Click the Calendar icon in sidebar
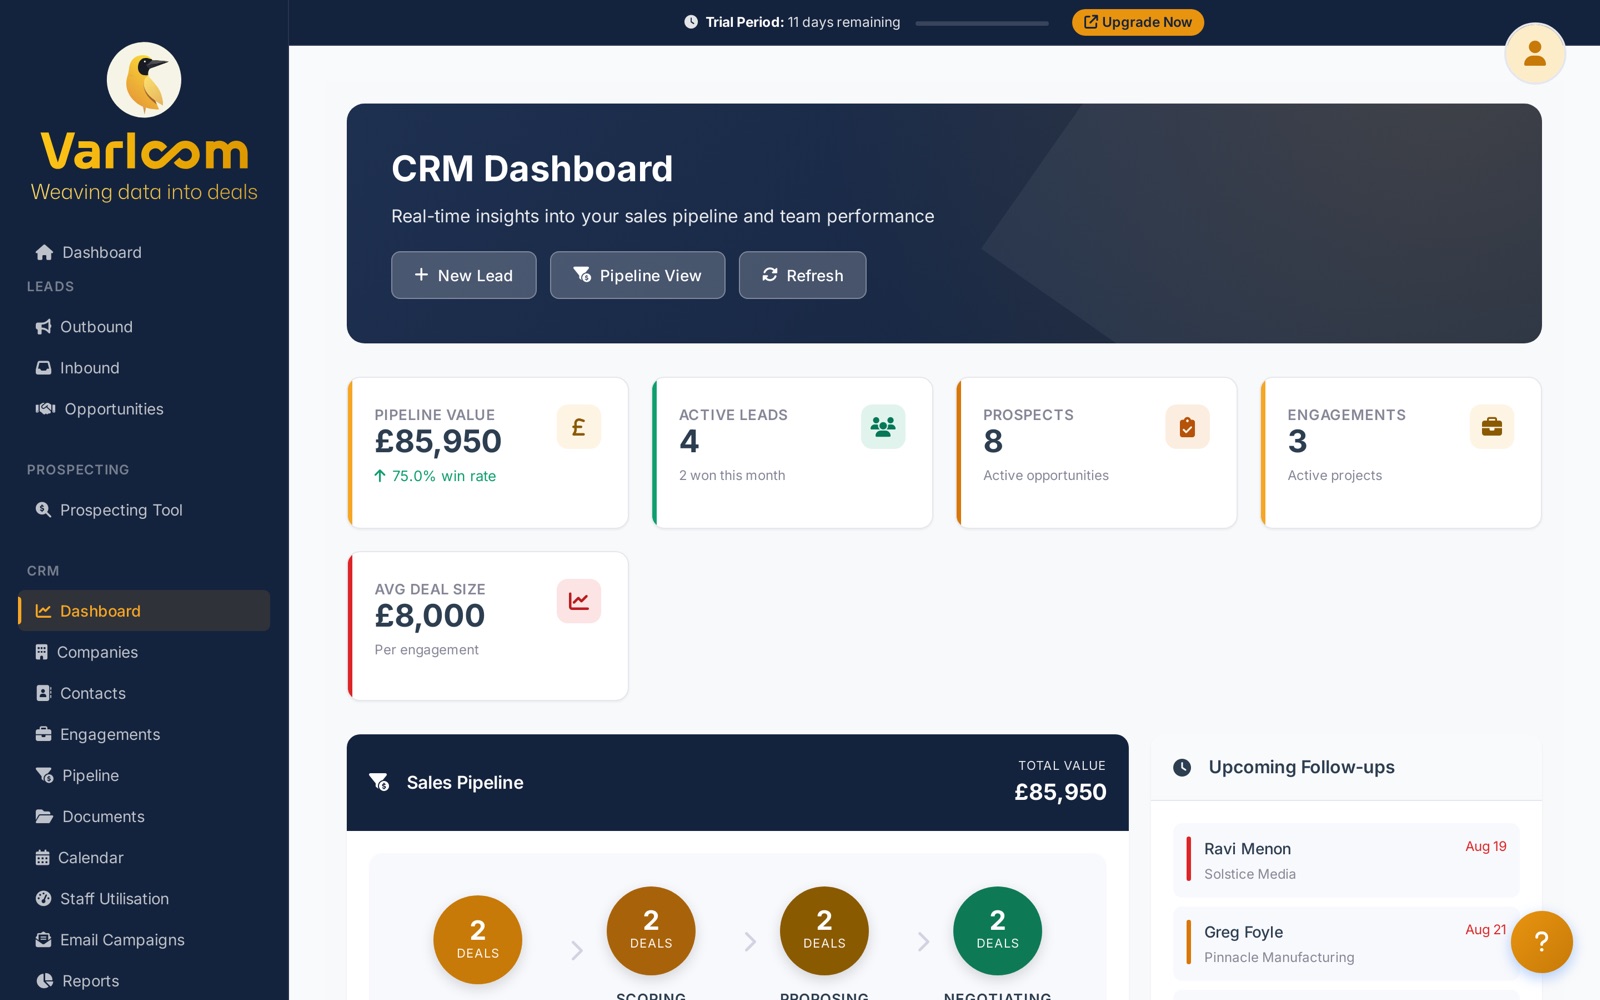Screen dimensions: 1600x1000 (x=42, y=857)
